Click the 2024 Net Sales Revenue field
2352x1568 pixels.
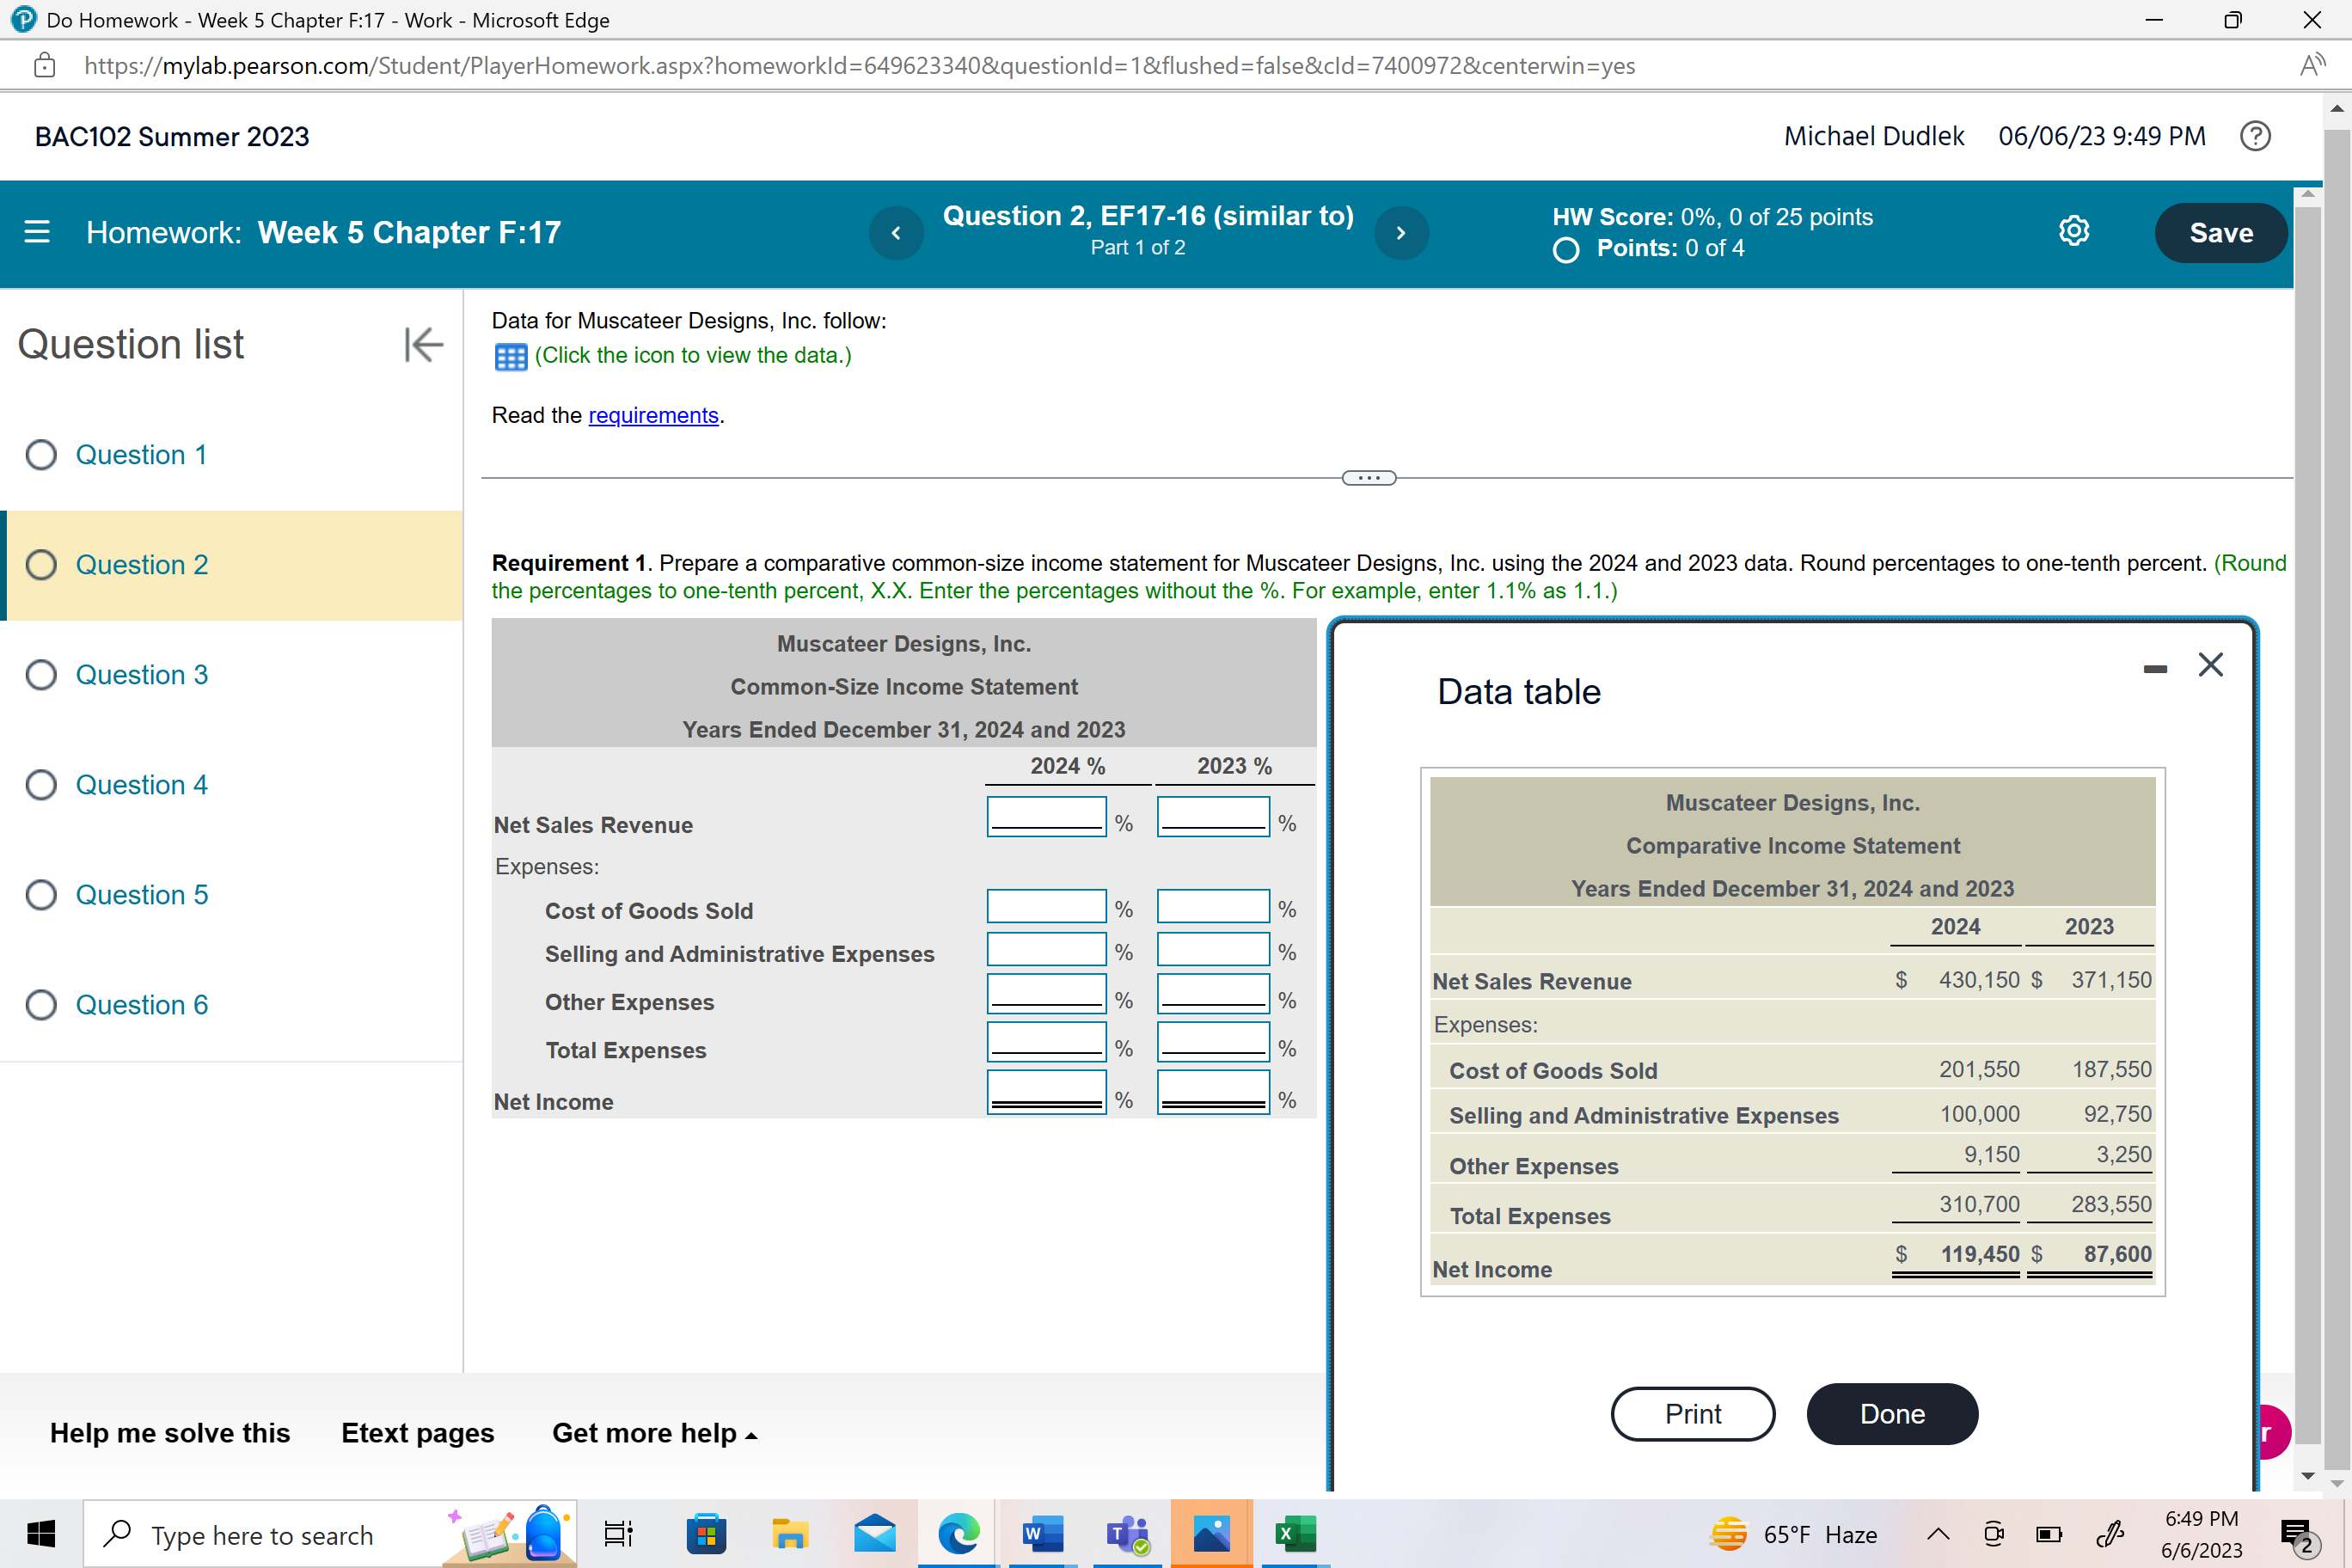(x=1046, y=815)
